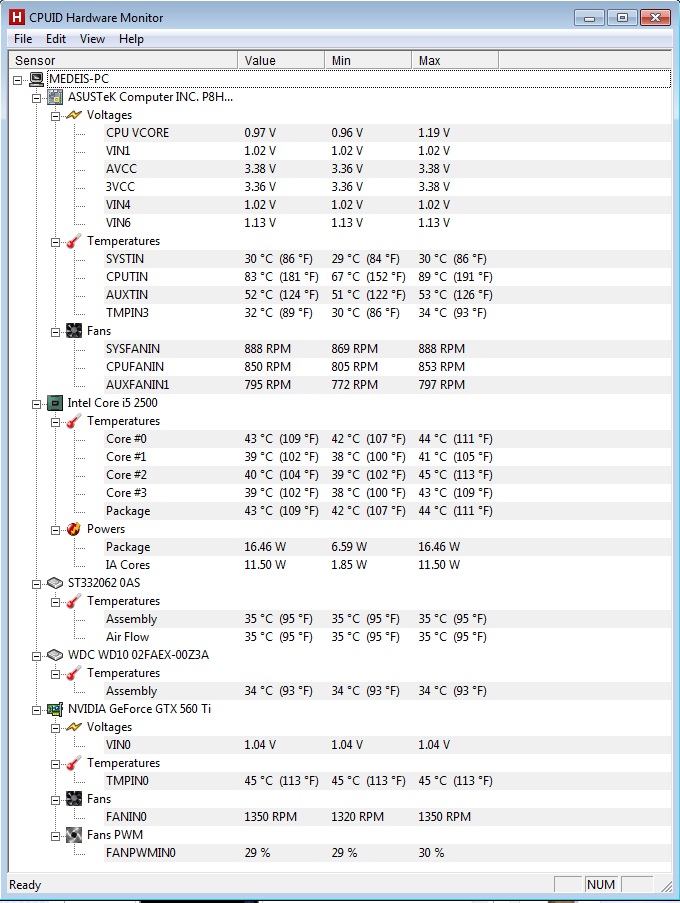Collapse the MEDEIS-PC root node
The image size is (680, 903).
pos(19,79)
